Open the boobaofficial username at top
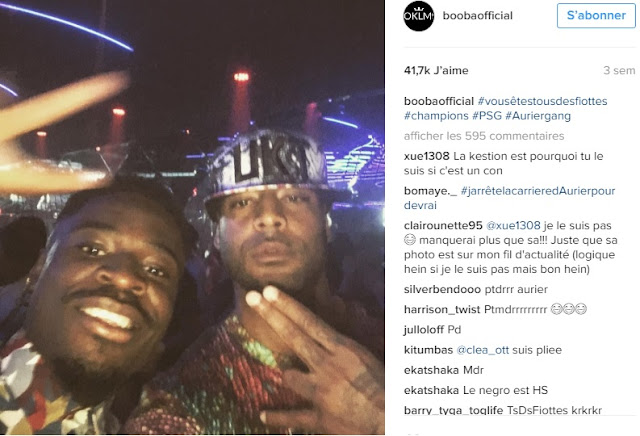 pyautogui.click(x=478, y=16)
